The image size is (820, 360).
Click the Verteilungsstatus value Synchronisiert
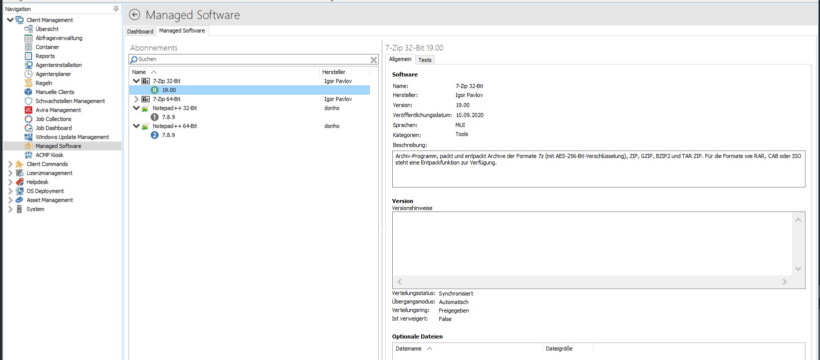point(456,294)
